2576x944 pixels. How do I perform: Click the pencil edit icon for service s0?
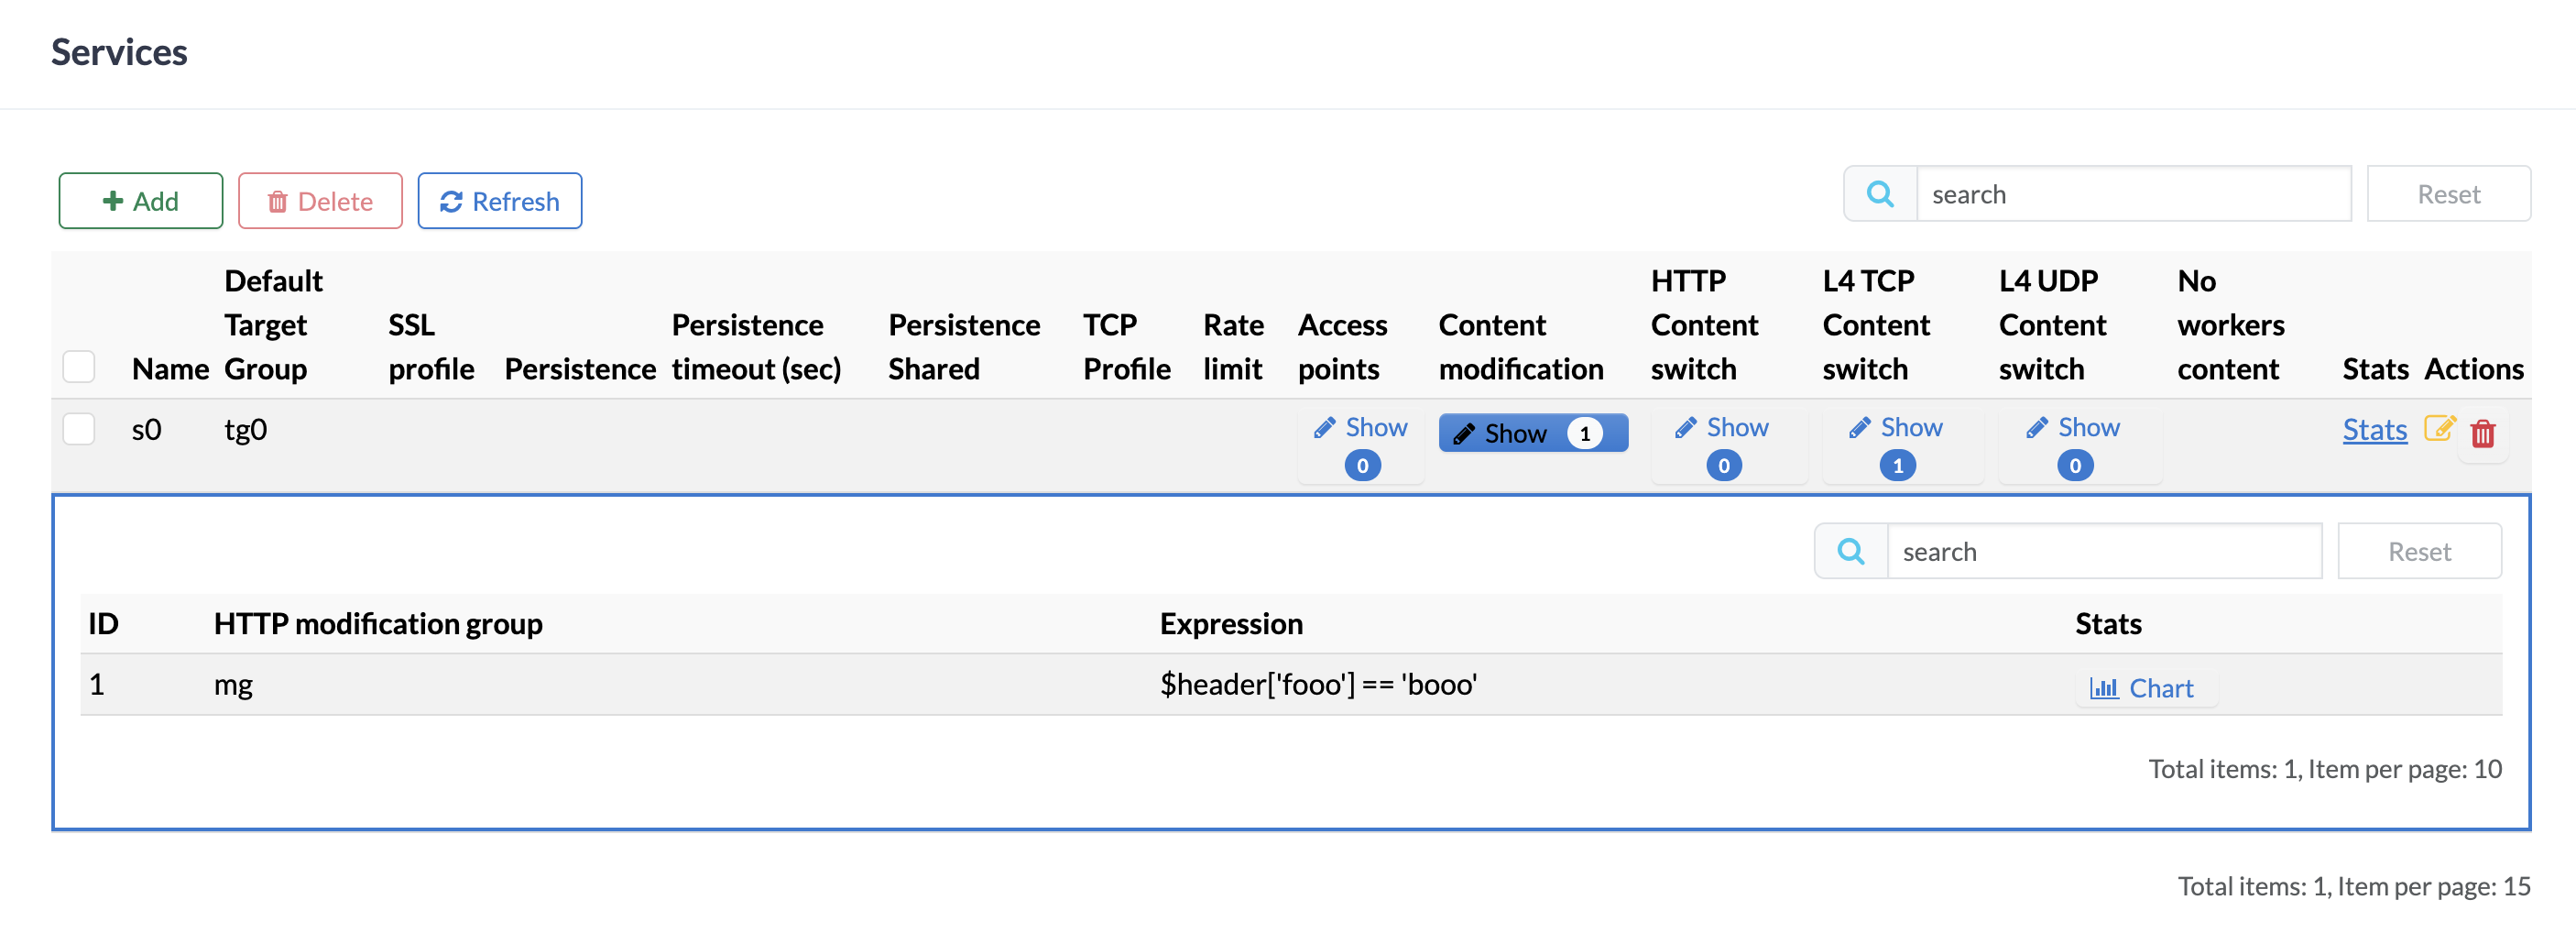(x=2439, y=430)
